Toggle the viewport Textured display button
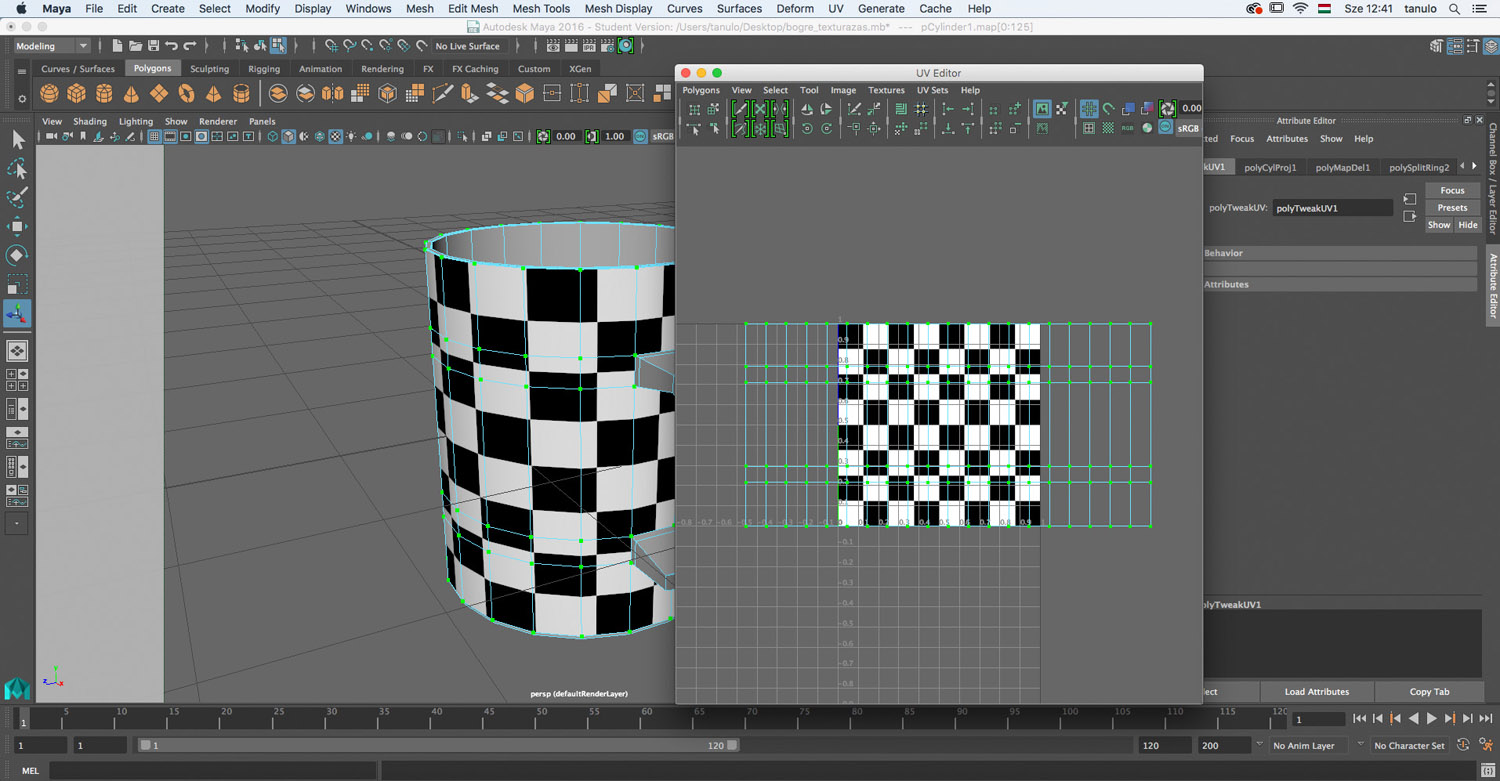1500x781 pixels. click(x=336, y=137)
